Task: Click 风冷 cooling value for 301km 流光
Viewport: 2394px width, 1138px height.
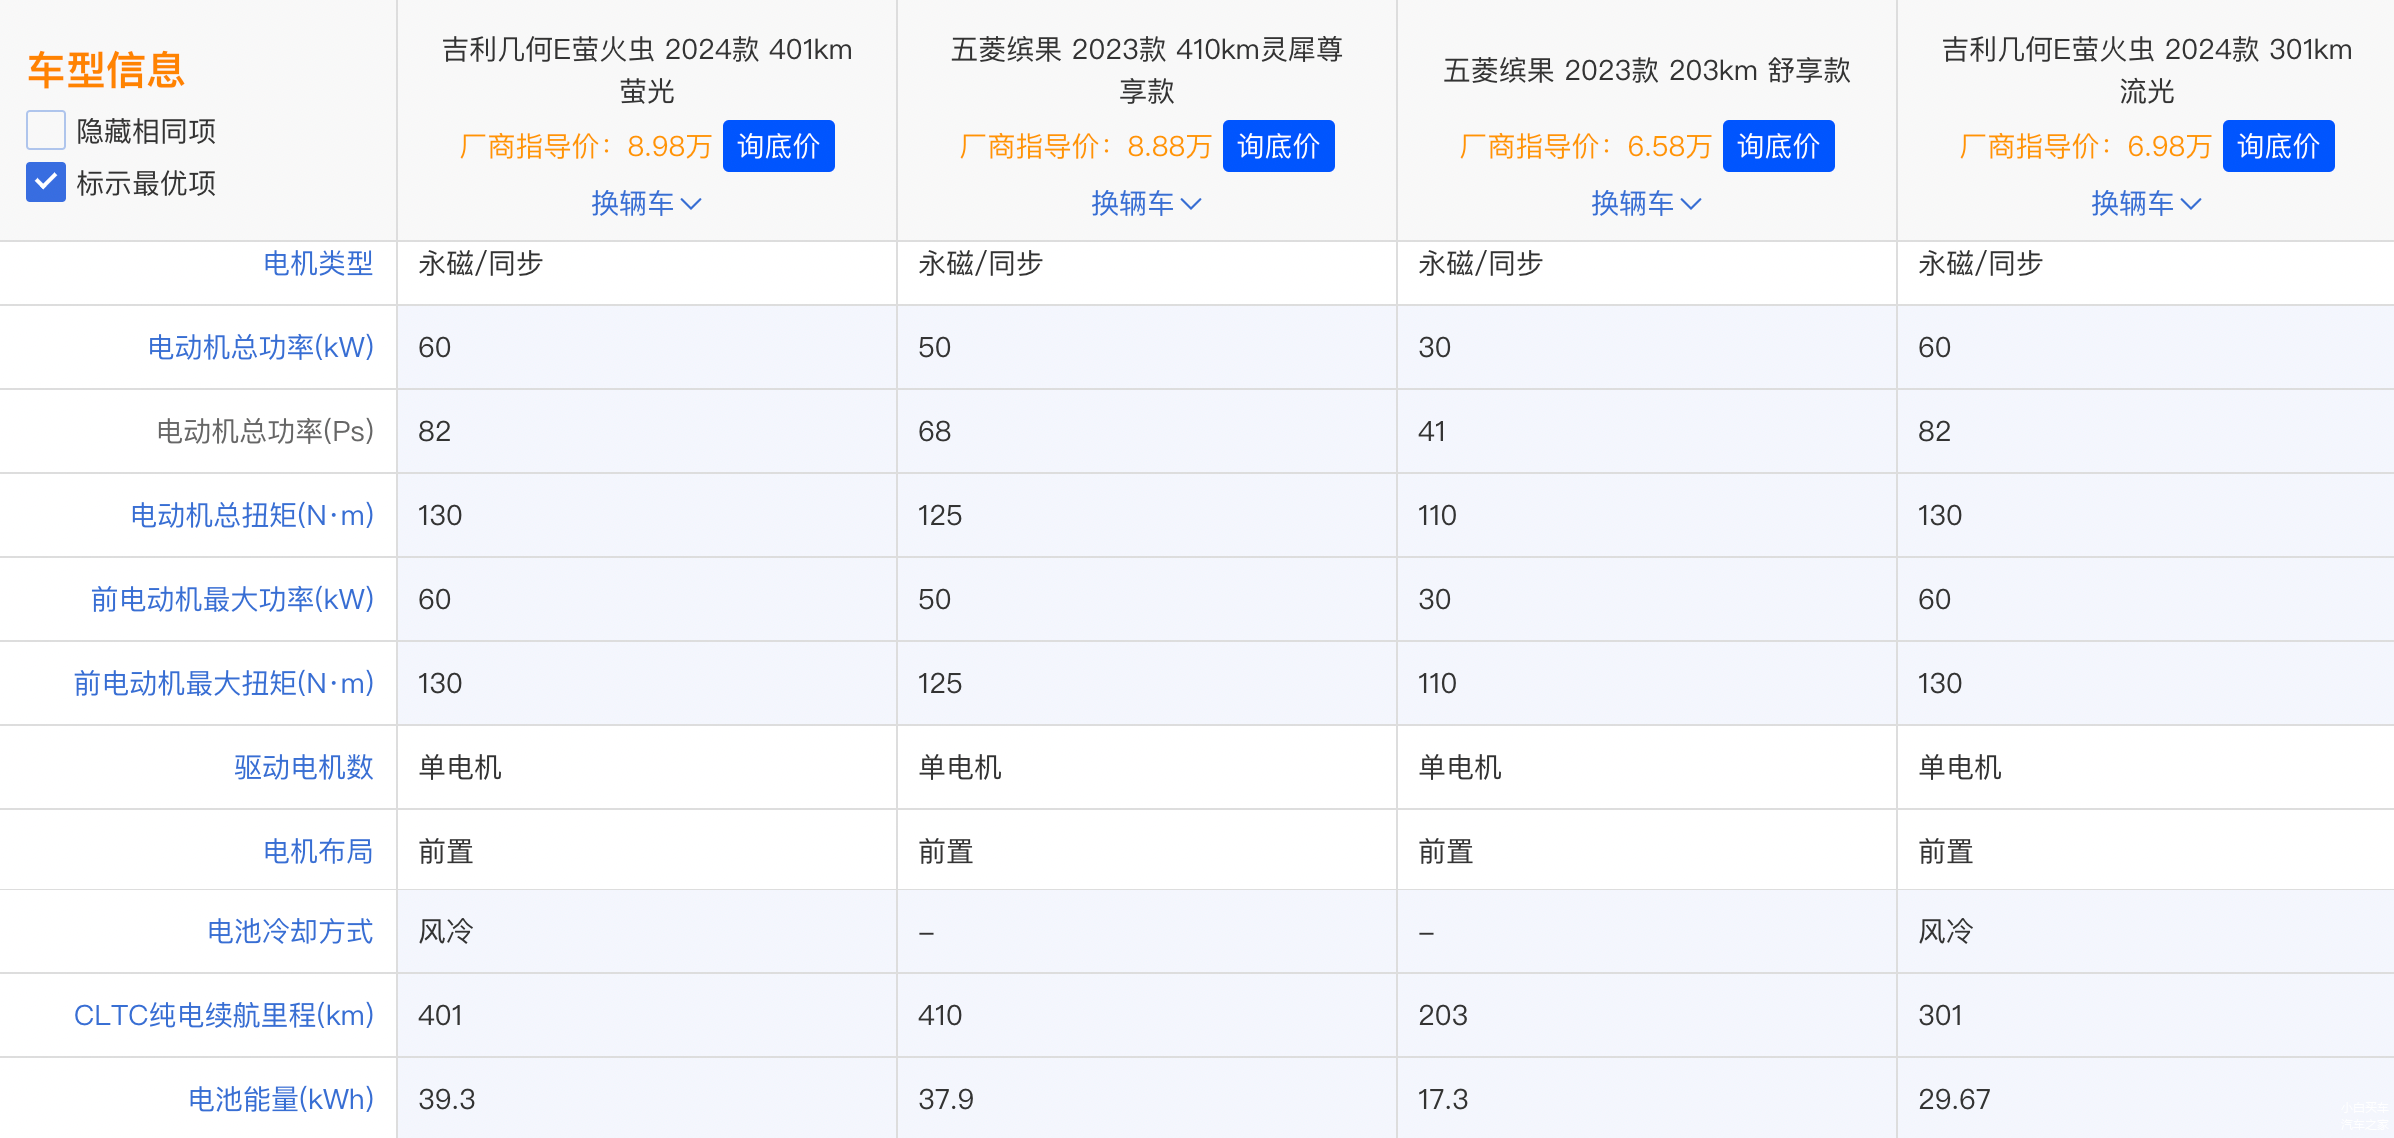Action: pyautogui.click(x=1946, y=931)
